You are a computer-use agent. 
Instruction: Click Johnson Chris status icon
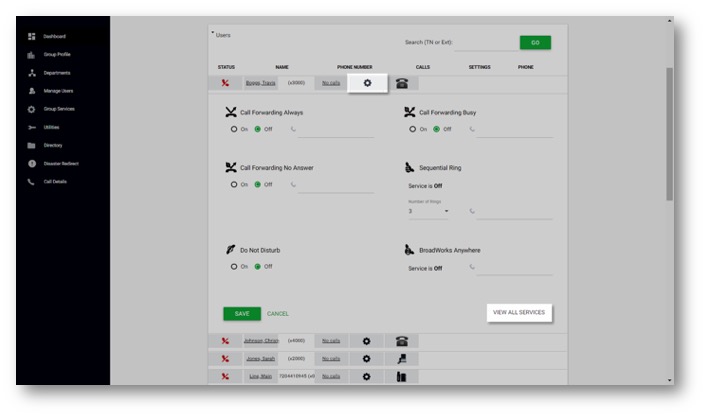click(225, 341)
